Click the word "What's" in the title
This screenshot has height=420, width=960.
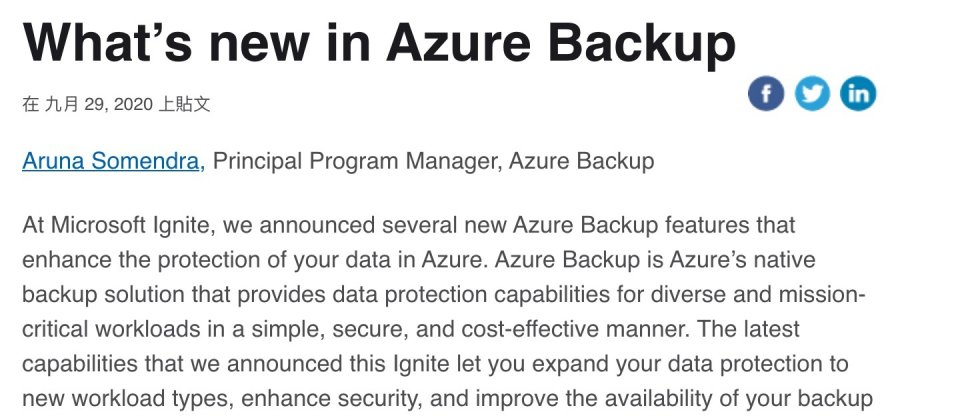107,42
